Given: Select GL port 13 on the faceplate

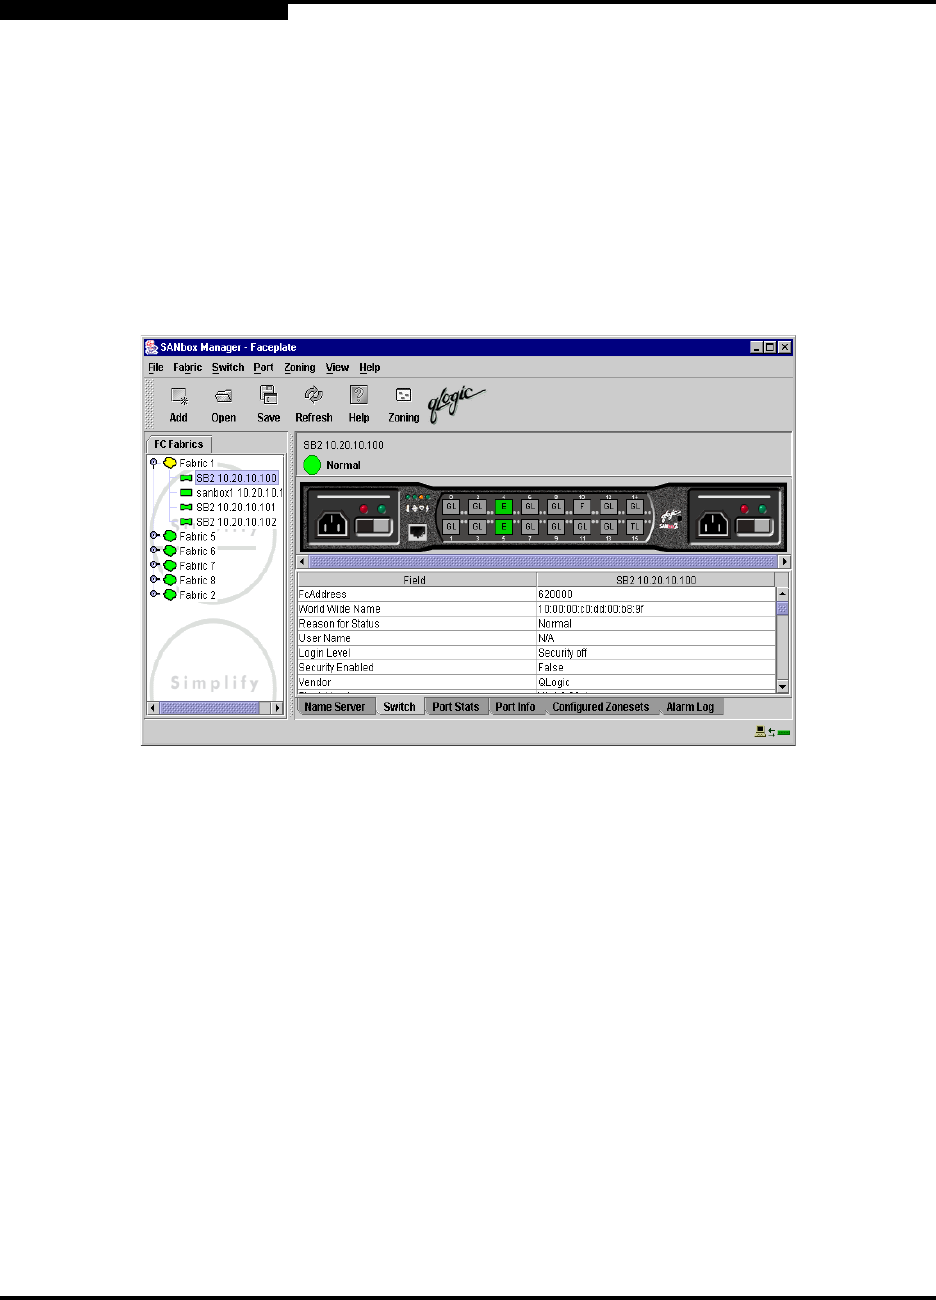Looking at the screenshot, I should pos(609,526).
